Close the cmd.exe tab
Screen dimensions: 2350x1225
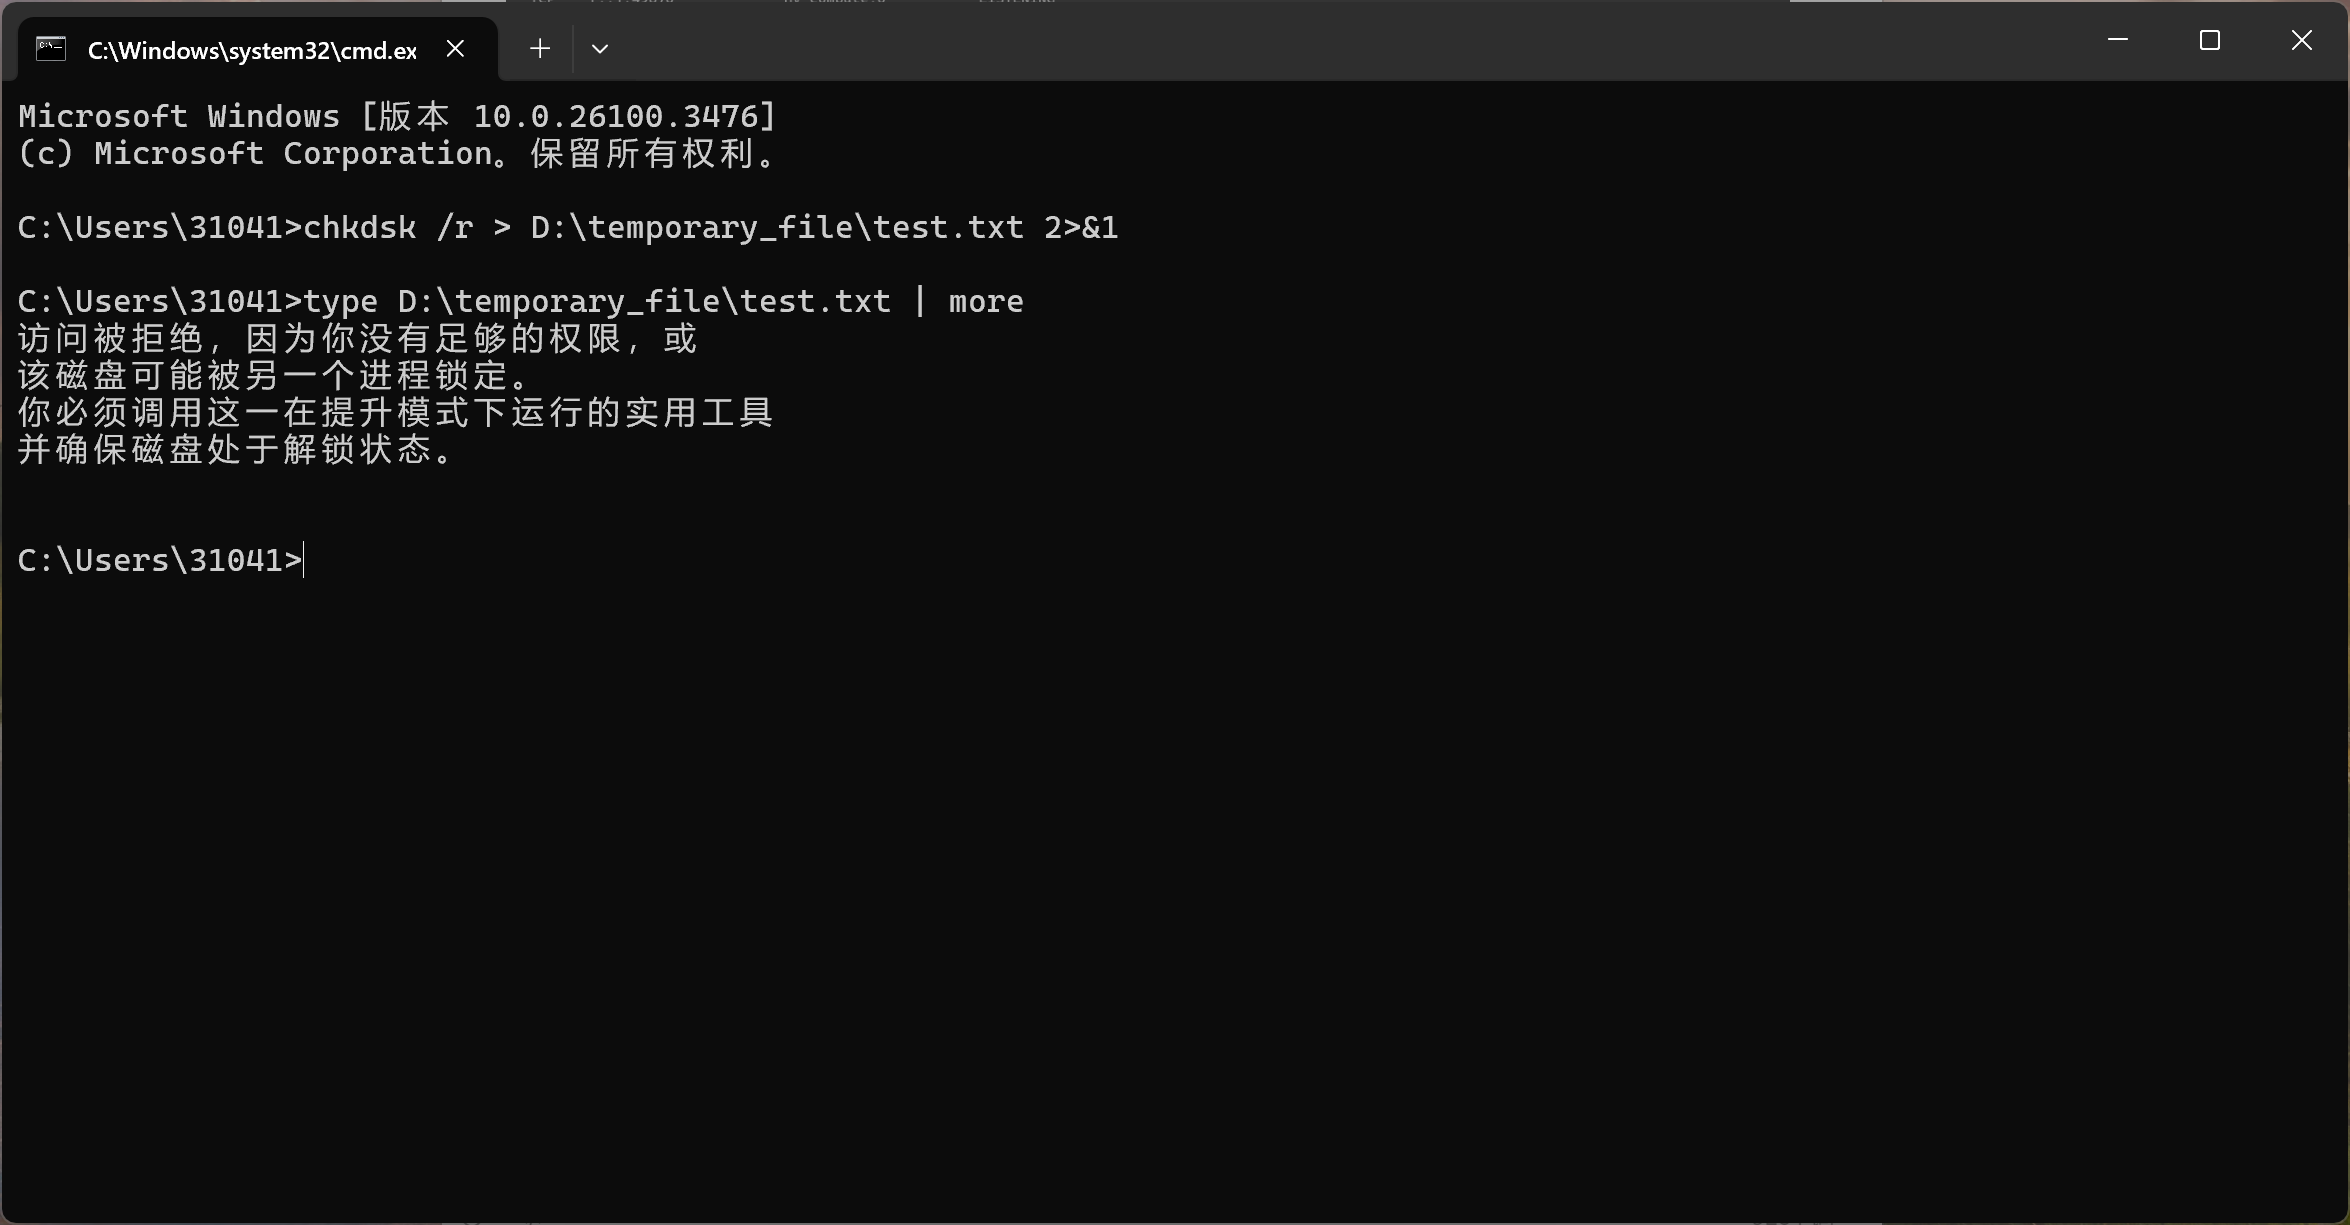click(x=455, y=48)
